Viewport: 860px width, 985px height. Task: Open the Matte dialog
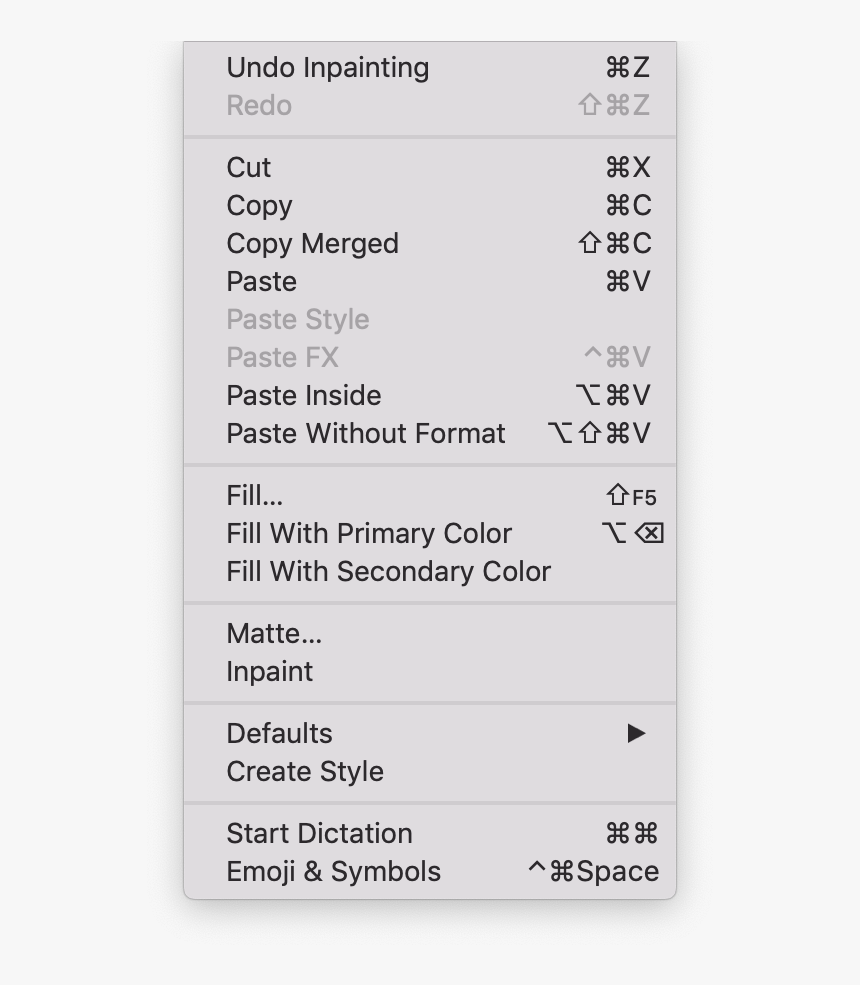point(275,633)
